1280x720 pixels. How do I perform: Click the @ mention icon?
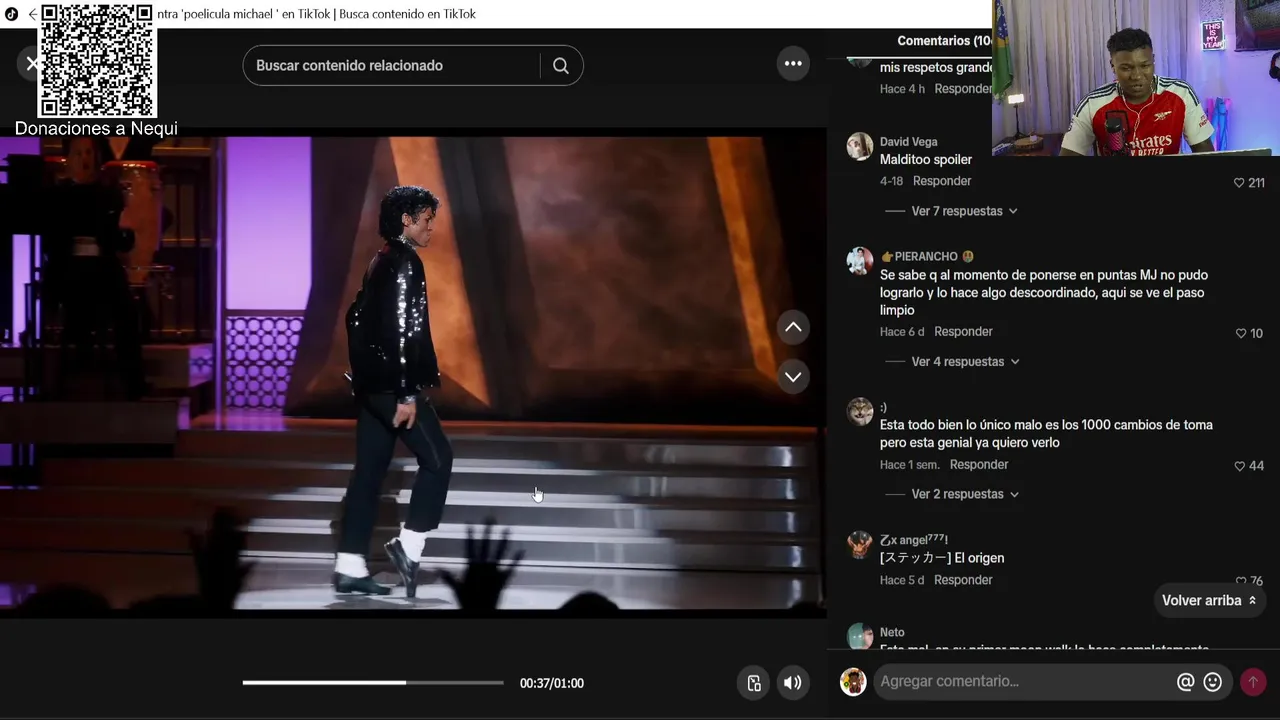click(x=1185, y=682)
